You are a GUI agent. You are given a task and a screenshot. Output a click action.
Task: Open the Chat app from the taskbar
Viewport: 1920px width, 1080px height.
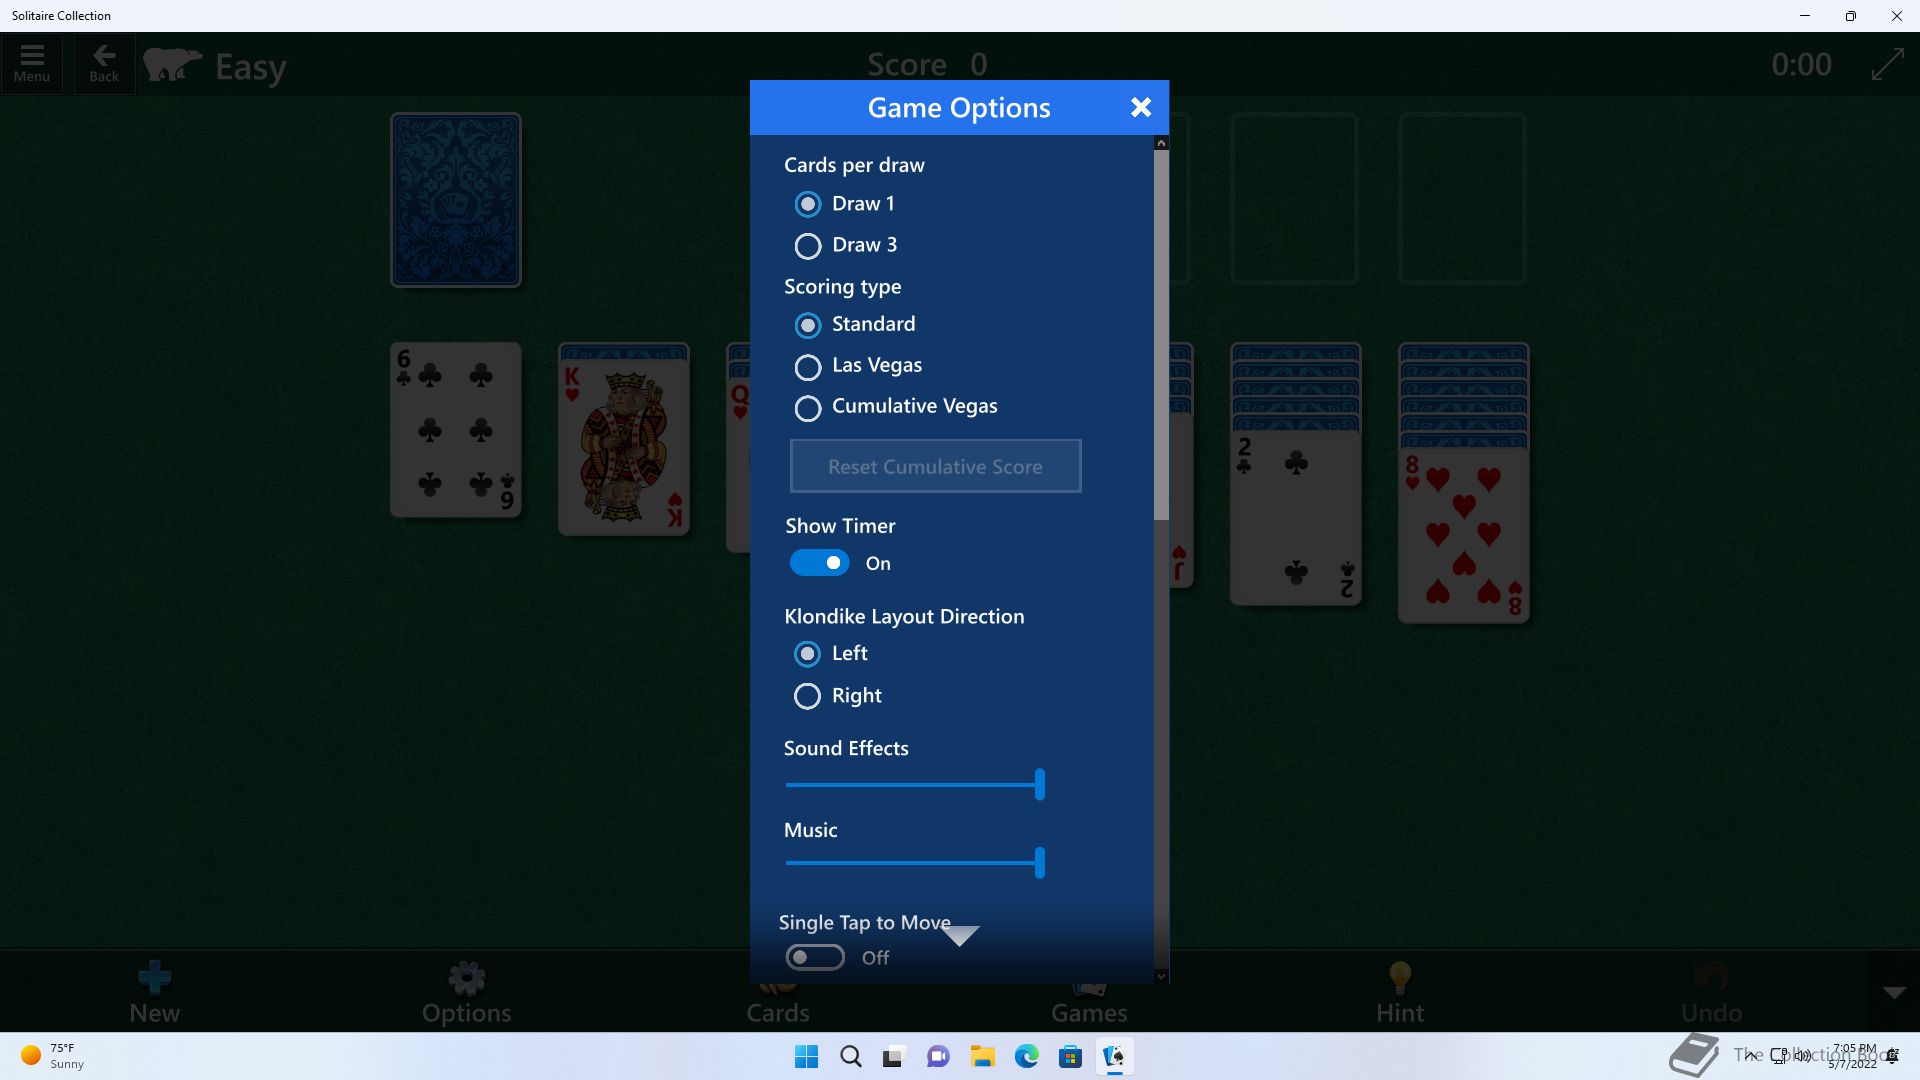click(x=938, y=1056)
